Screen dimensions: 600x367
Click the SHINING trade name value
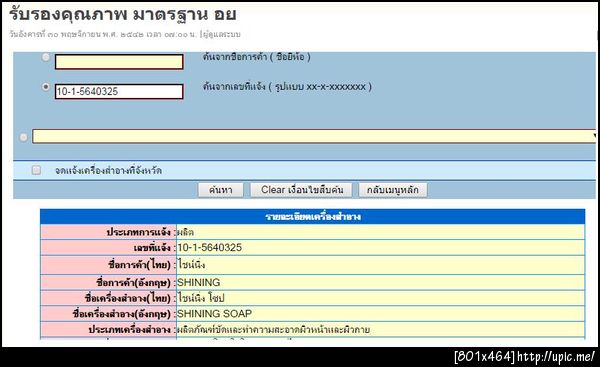pyautogui.click(x=199, y=282)
